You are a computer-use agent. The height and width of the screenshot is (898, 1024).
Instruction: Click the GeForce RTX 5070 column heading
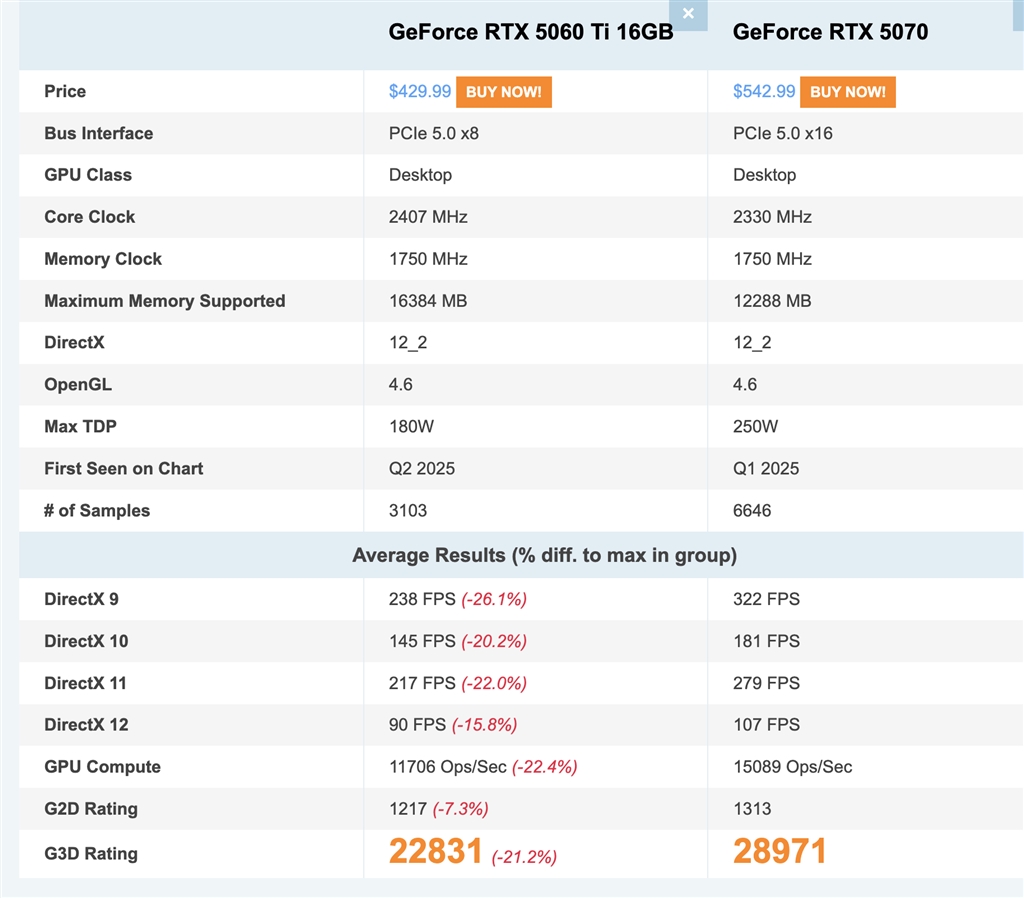(830, 32)
